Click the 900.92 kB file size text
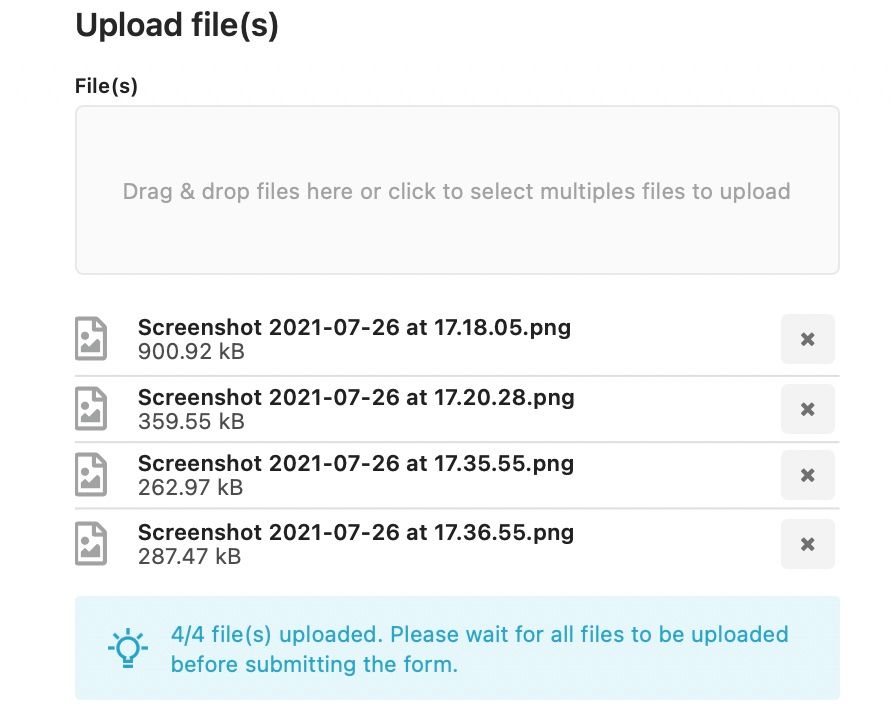 click(190, 352)
